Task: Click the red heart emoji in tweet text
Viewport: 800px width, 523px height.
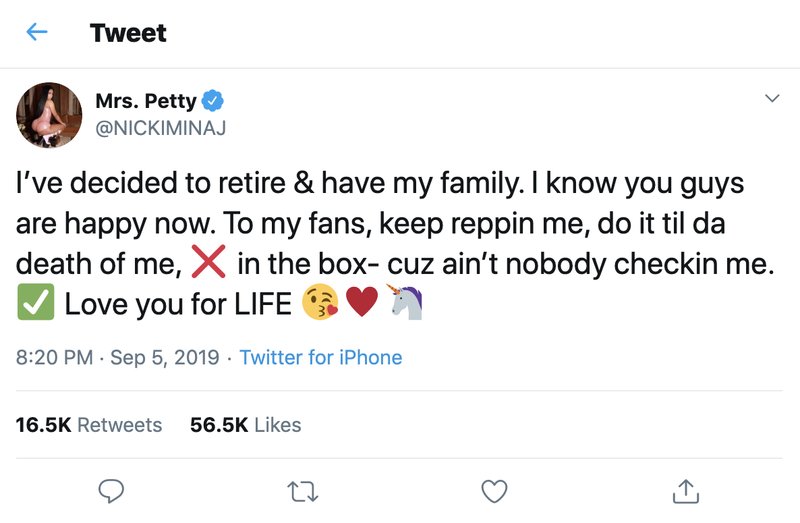Action: tap(362, 303)
